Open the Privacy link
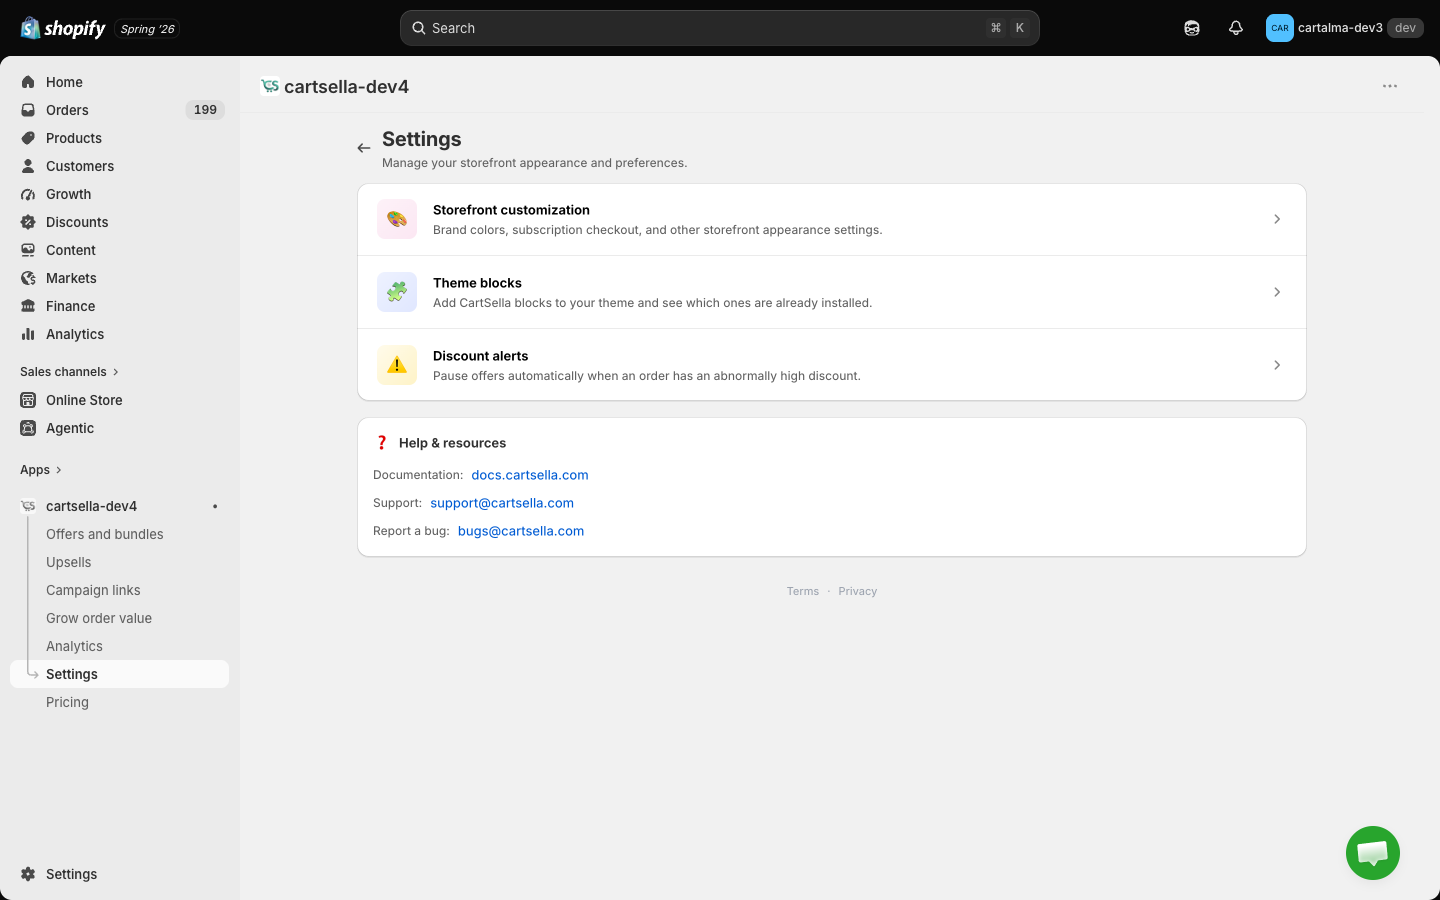 click(x=858, y=591)
